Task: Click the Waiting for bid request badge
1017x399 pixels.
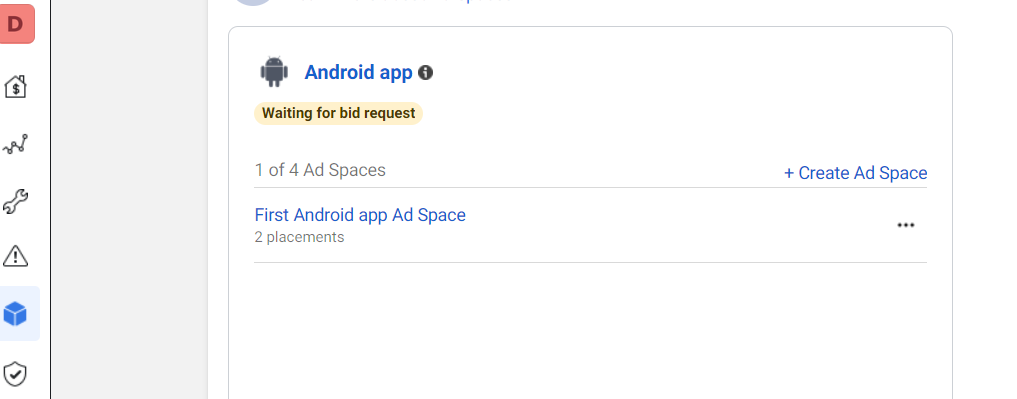Action: tap(338, 113)
